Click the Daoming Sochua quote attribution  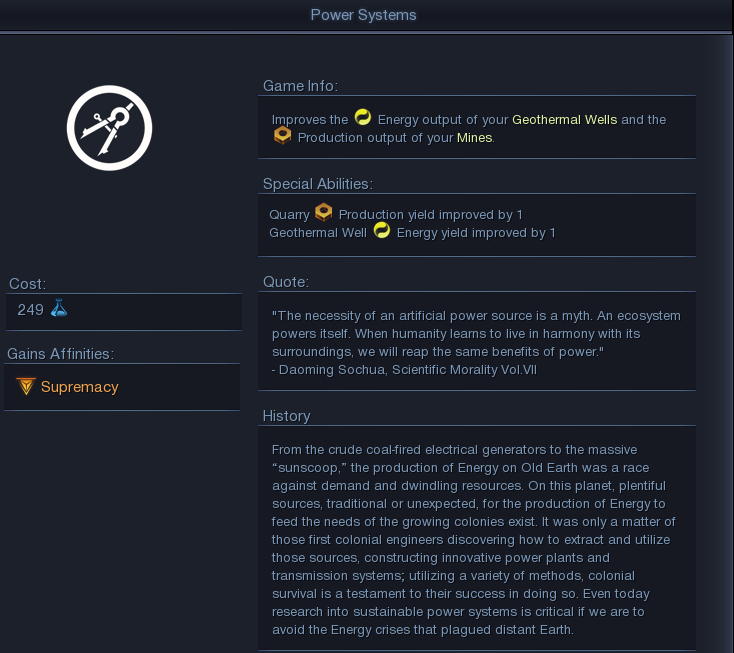click(404, 370)
